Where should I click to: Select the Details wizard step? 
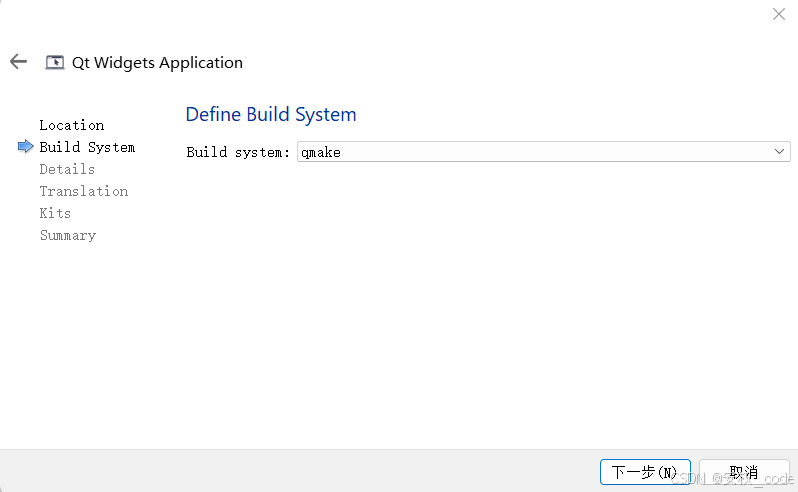67,169
